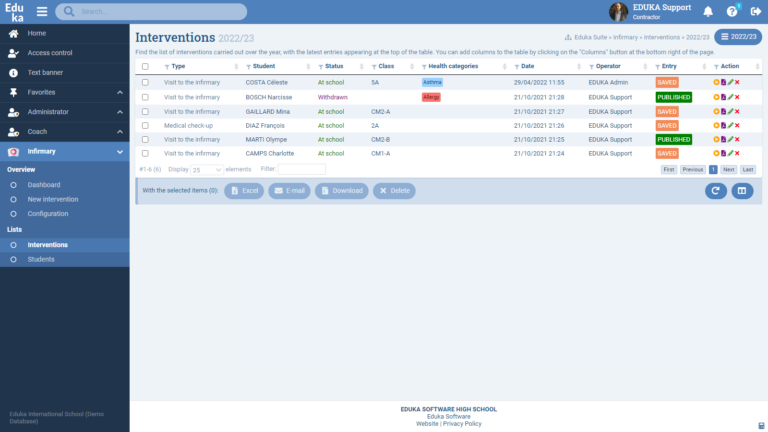Toggle the hamburger sidebar menu
Screen dimensions: 768x432
tap(42, 12)
